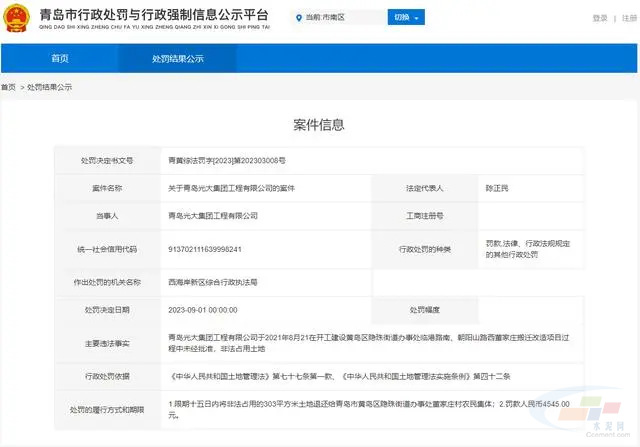Select credit code 913702111639998241
640x447 pixels.
(205, 249)
